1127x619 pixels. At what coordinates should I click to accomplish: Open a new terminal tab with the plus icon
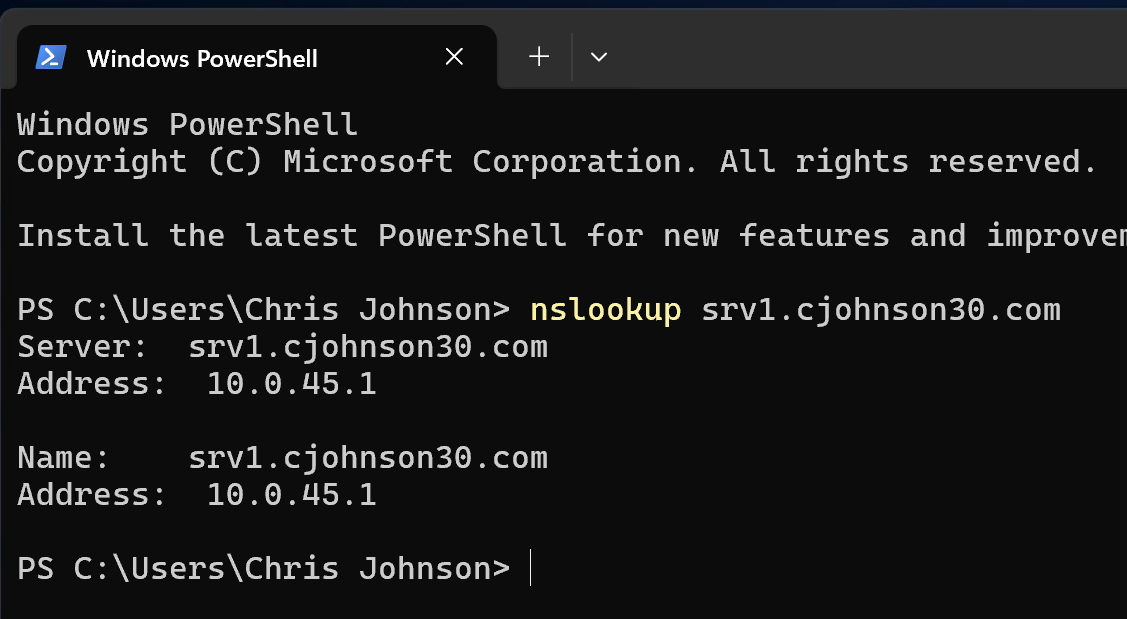(537, 57)
